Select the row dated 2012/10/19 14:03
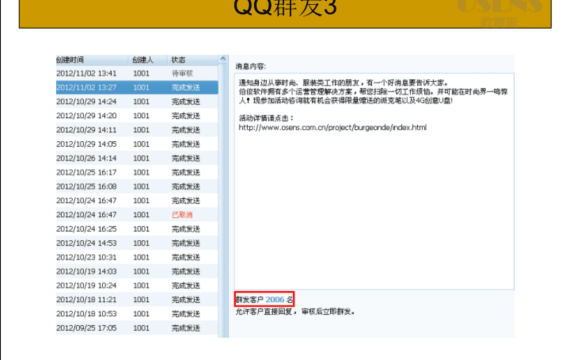570x360 pixels. coord(137,272)
